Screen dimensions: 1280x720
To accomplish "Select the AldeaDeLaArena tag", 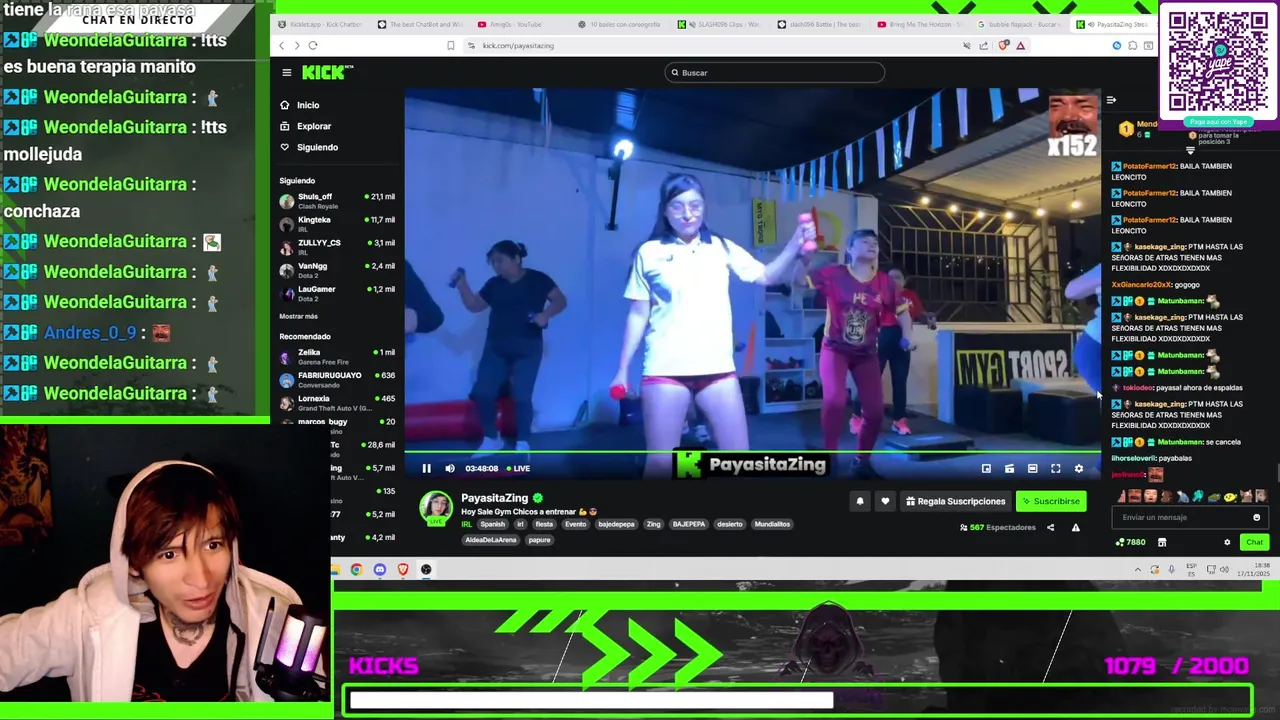I will (491, 540).
